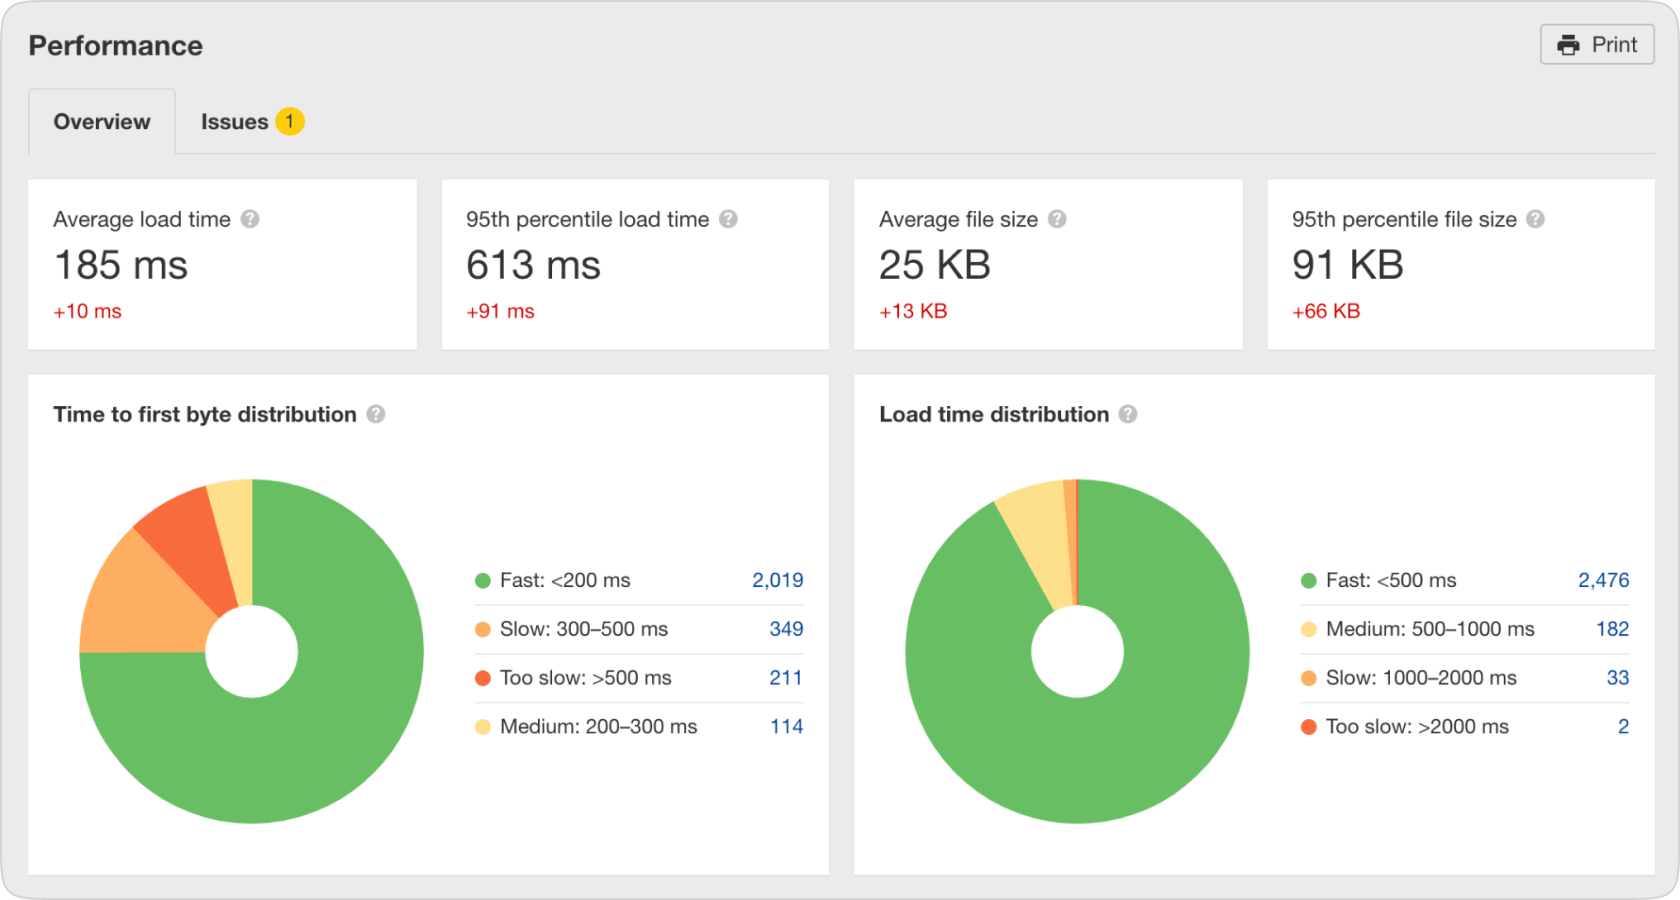Open the 2,019 fast TTFB pages link

777,580
